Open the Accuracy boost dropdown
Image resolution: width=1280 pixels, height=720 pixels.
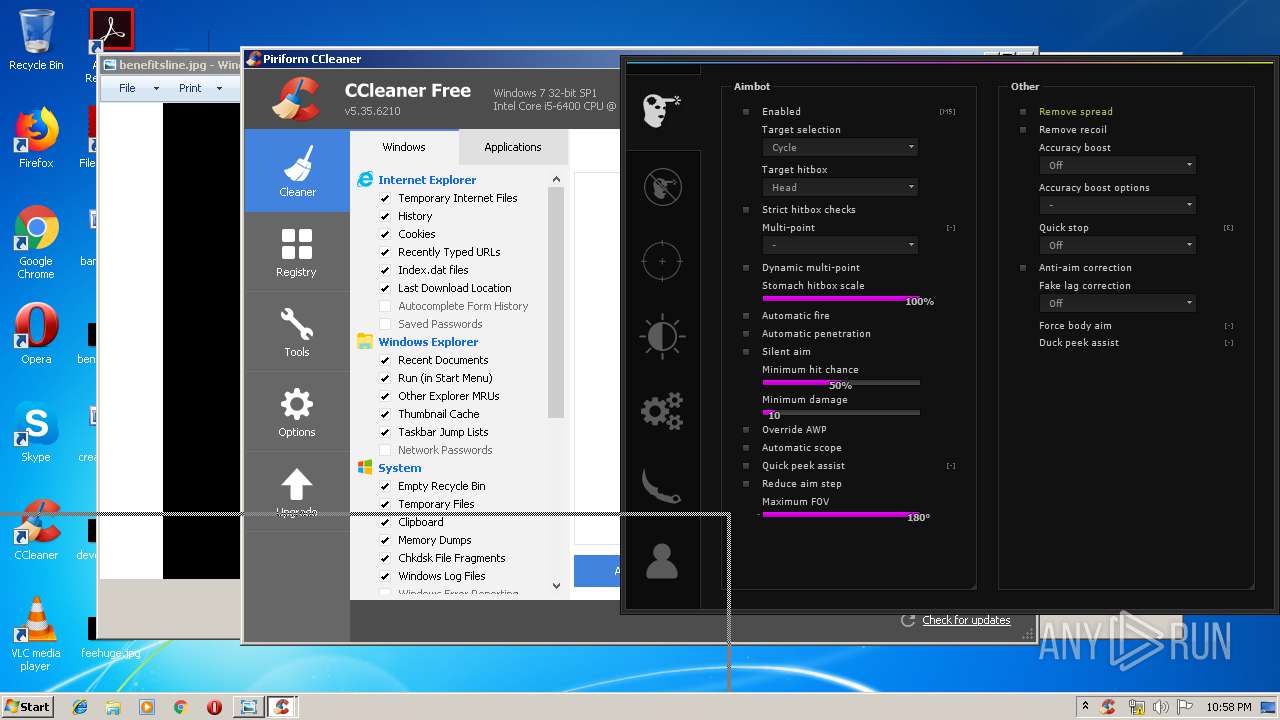(x=1117, y=165)
